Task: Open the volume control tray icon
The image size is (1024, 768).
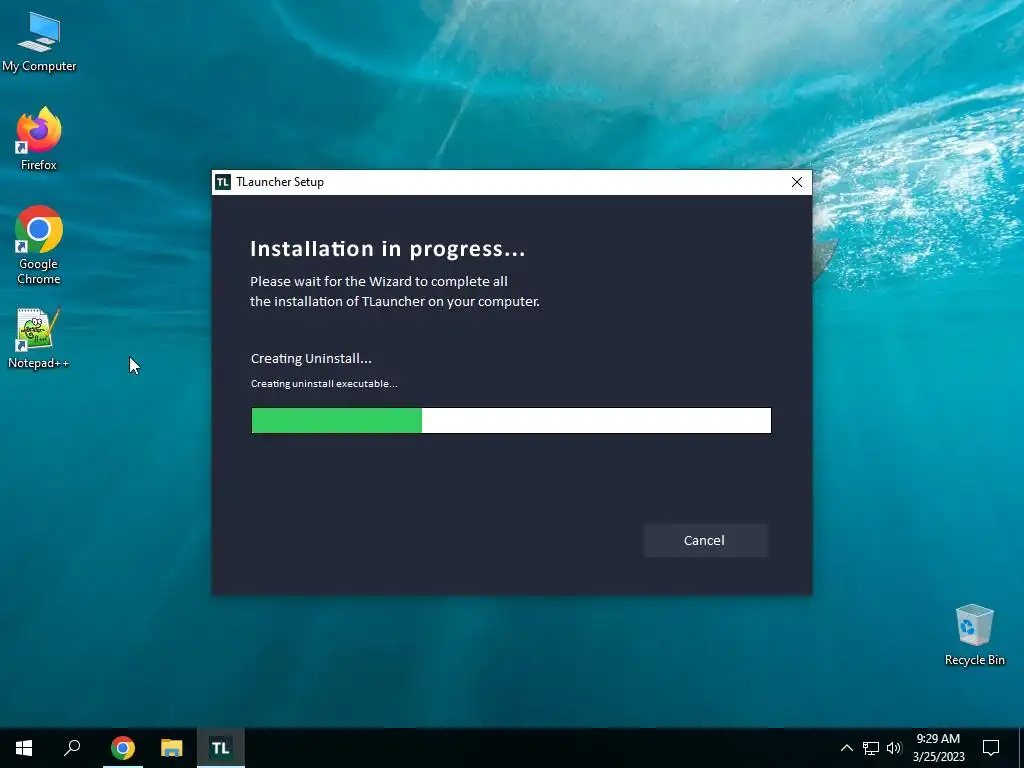Action: point(894,748)
